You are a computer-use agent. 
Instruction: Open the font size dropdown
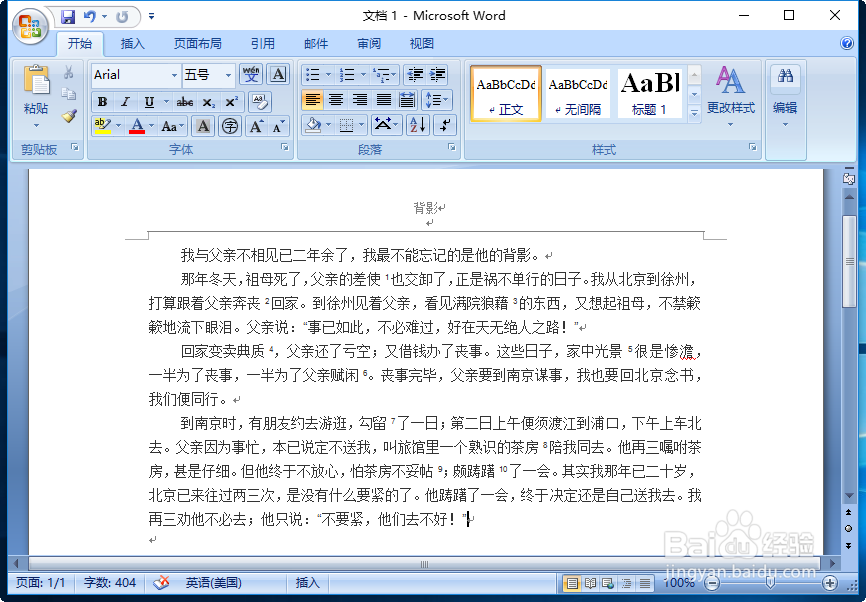[x=227, y=75]
